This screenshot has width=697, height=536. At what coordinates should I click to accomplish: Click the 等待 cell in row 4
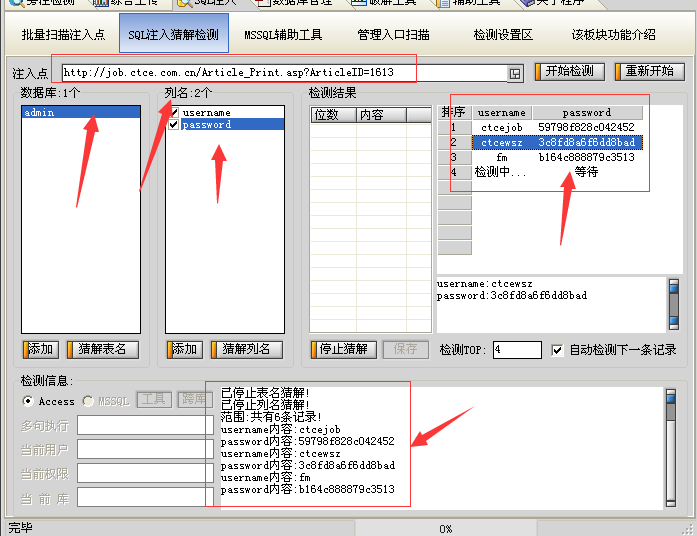pyautogui.click(x=587, y=172)
